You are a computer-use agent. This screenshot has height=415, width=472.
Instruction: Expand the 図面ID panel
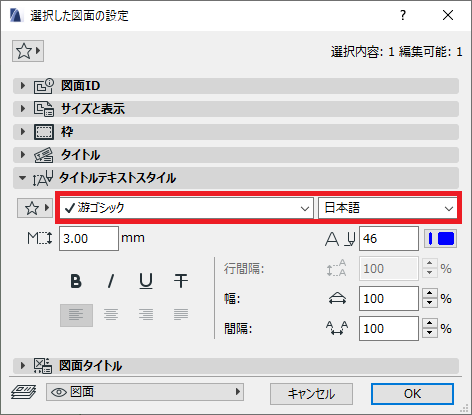point(23,86)
